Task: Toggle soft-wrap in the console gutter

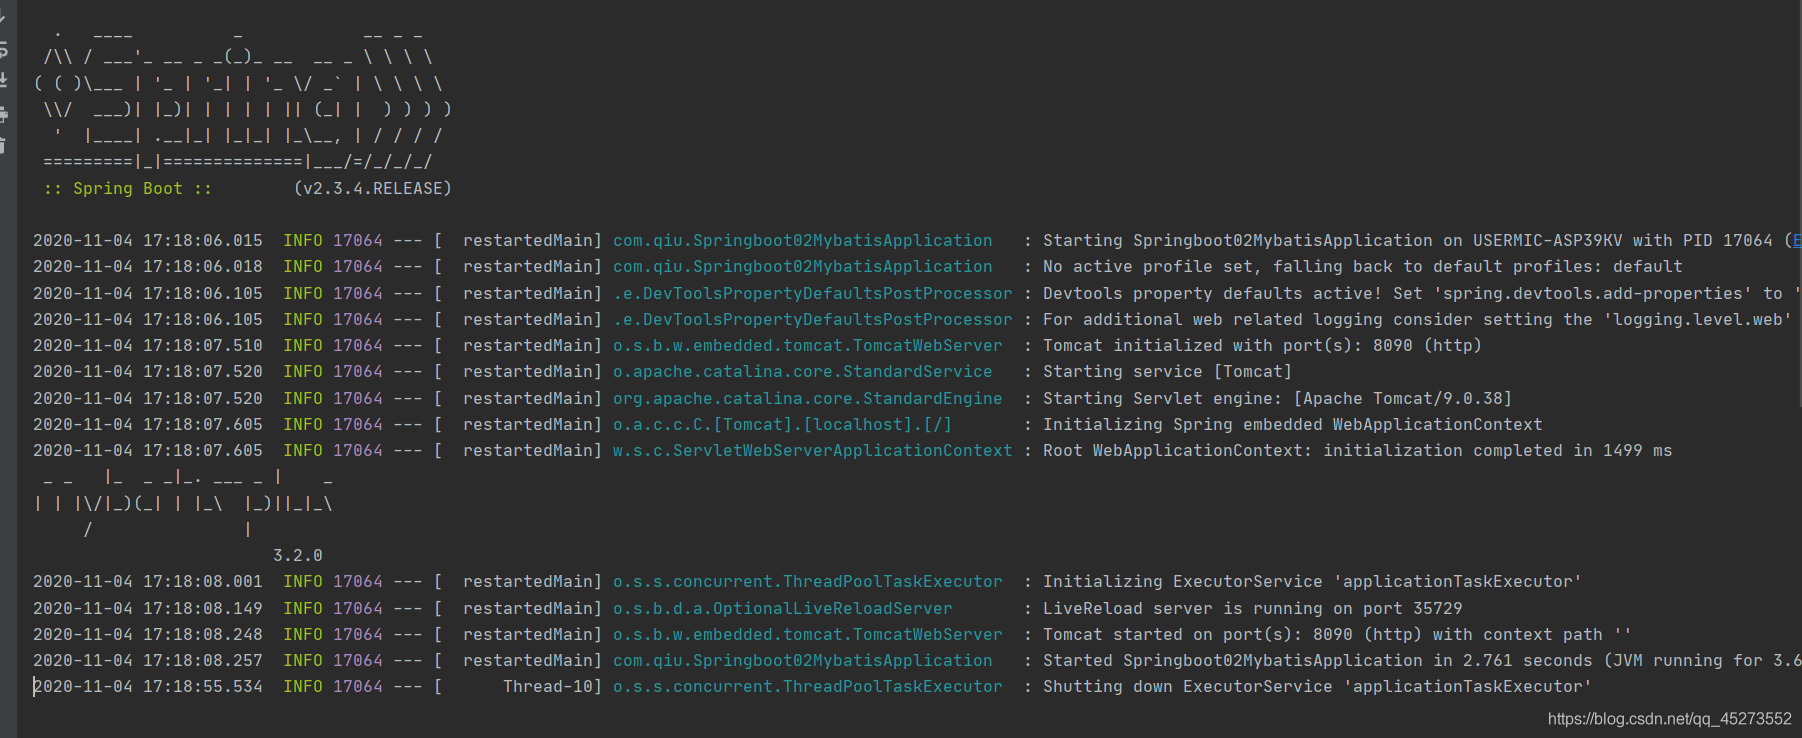Action: point(3,49)
